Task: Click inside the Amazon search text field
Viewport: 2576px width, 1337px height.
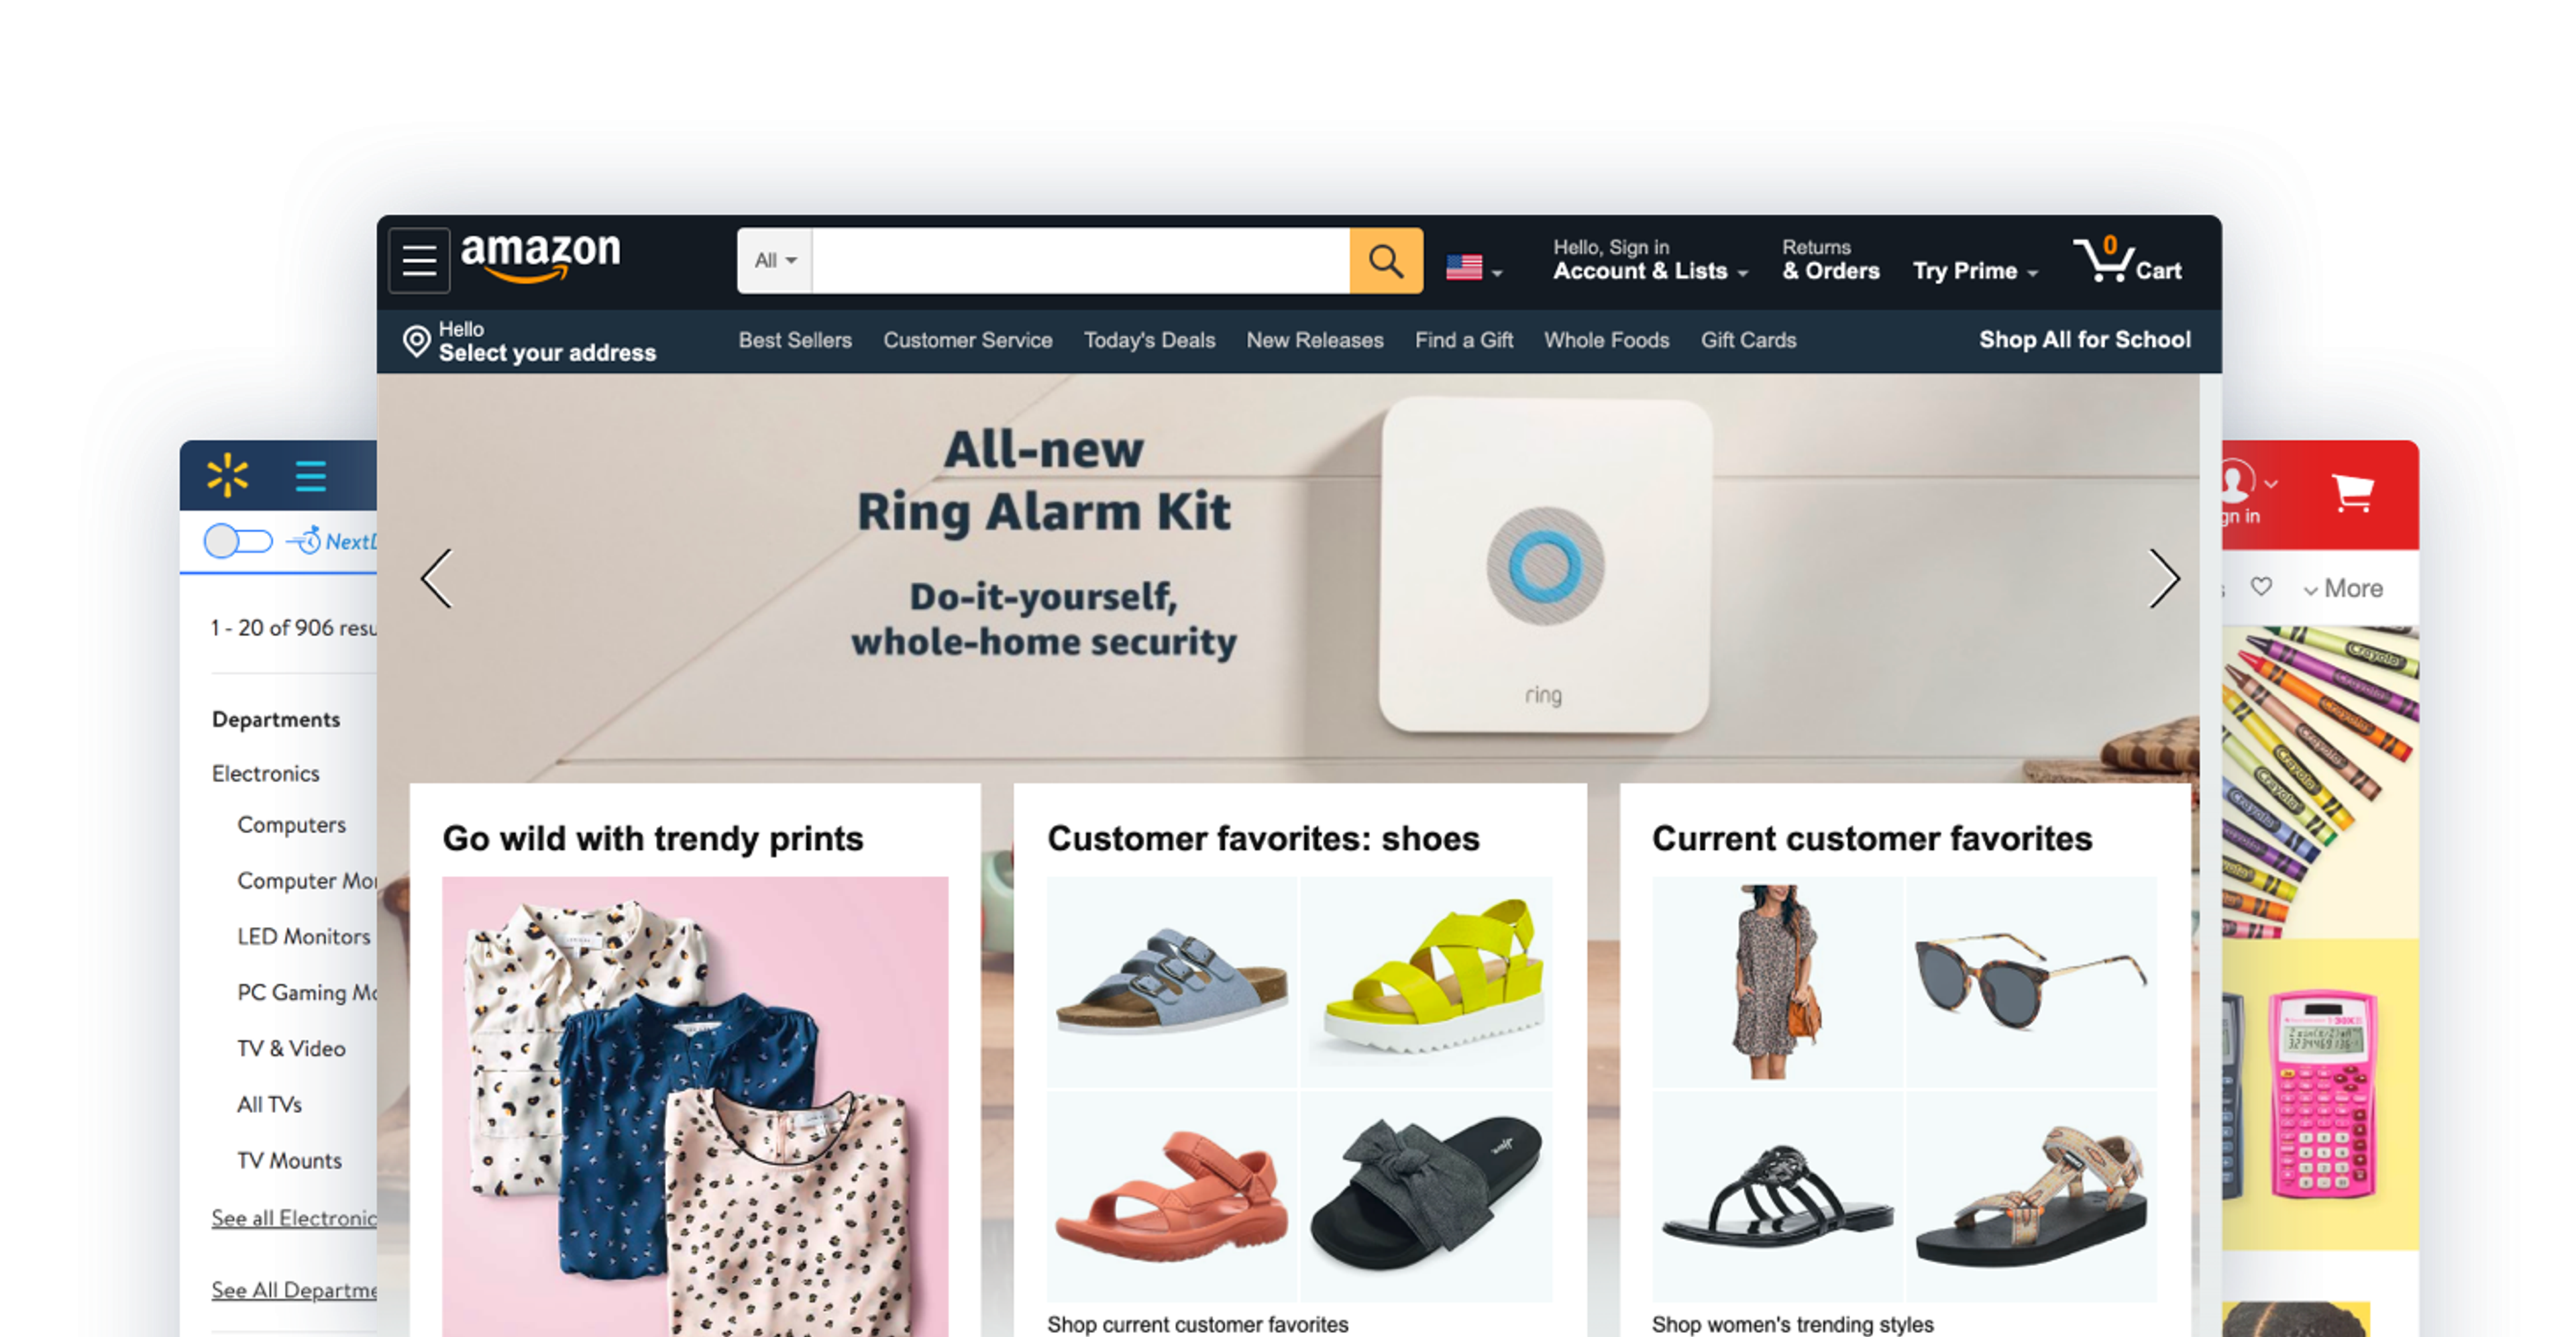Action: [x=1080, y=261]
